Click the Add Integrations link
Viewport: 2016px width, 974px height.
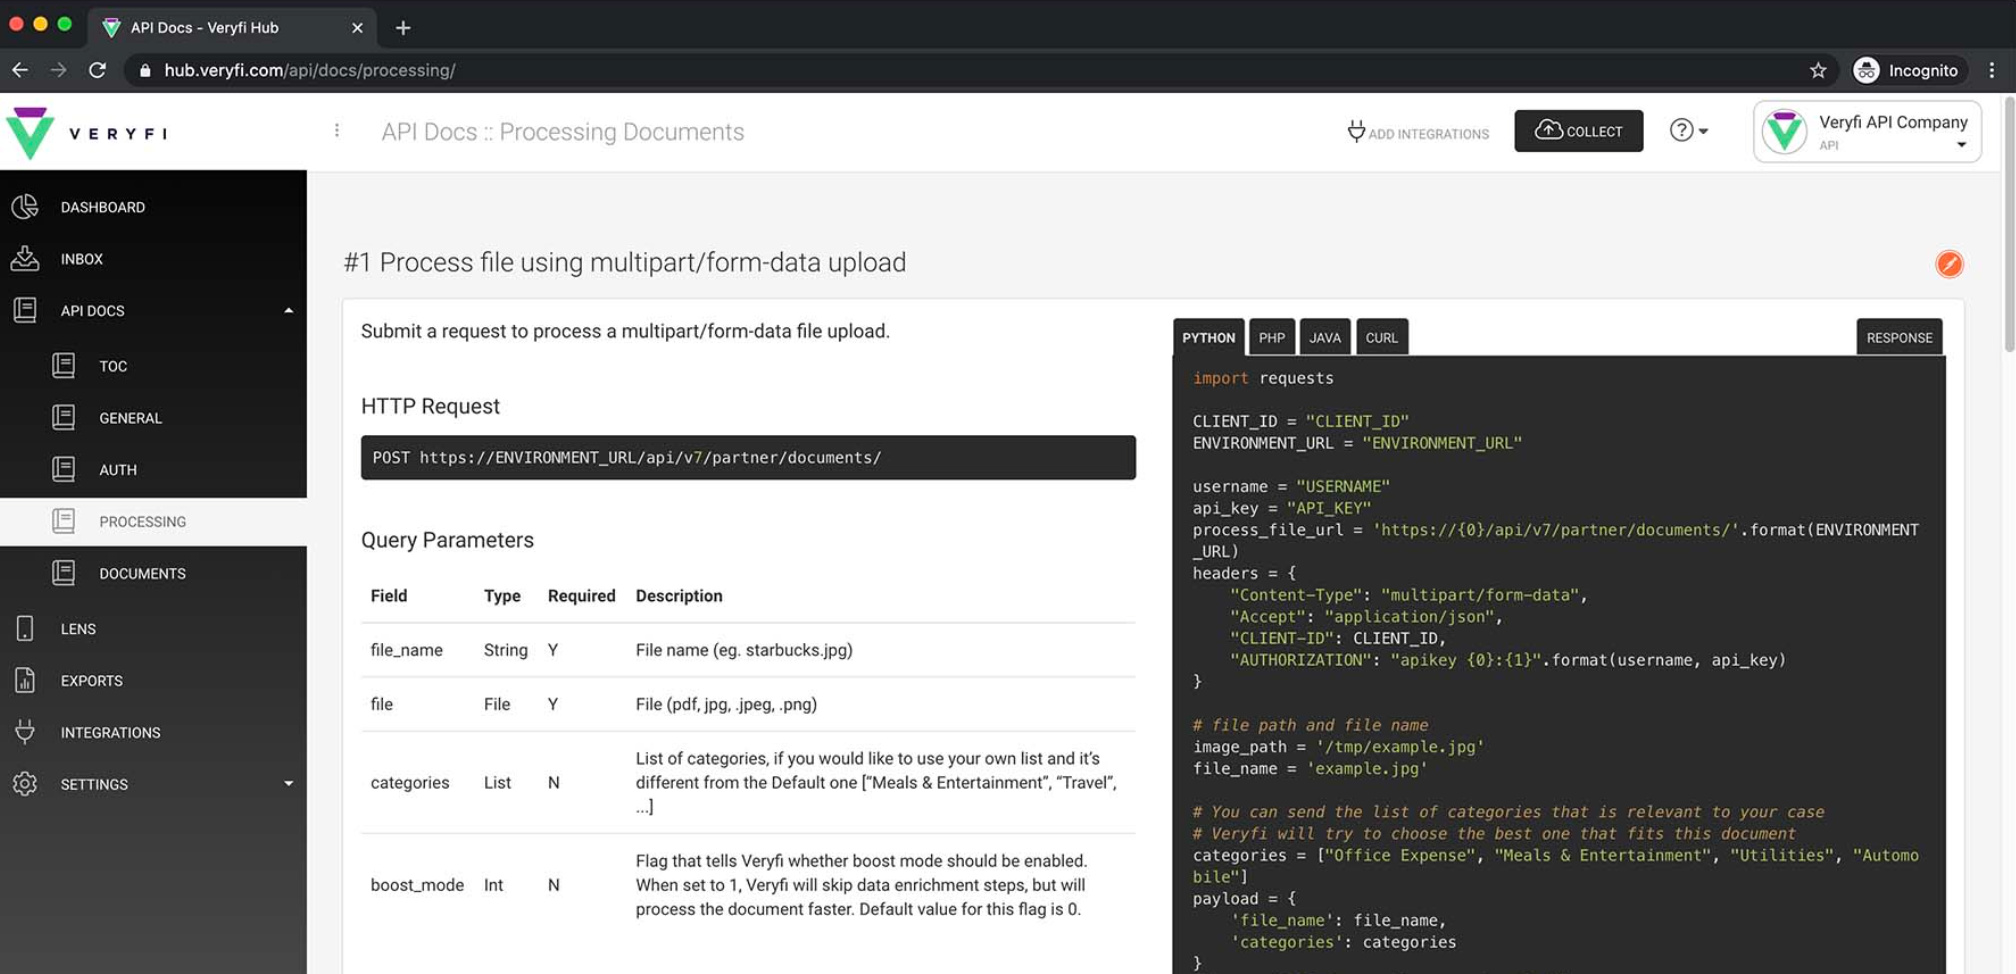coord(1418,132)
